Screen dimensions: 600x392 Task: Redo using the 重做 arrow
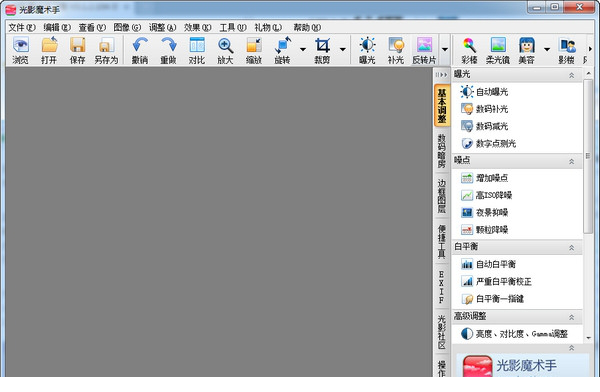[168, 50]
